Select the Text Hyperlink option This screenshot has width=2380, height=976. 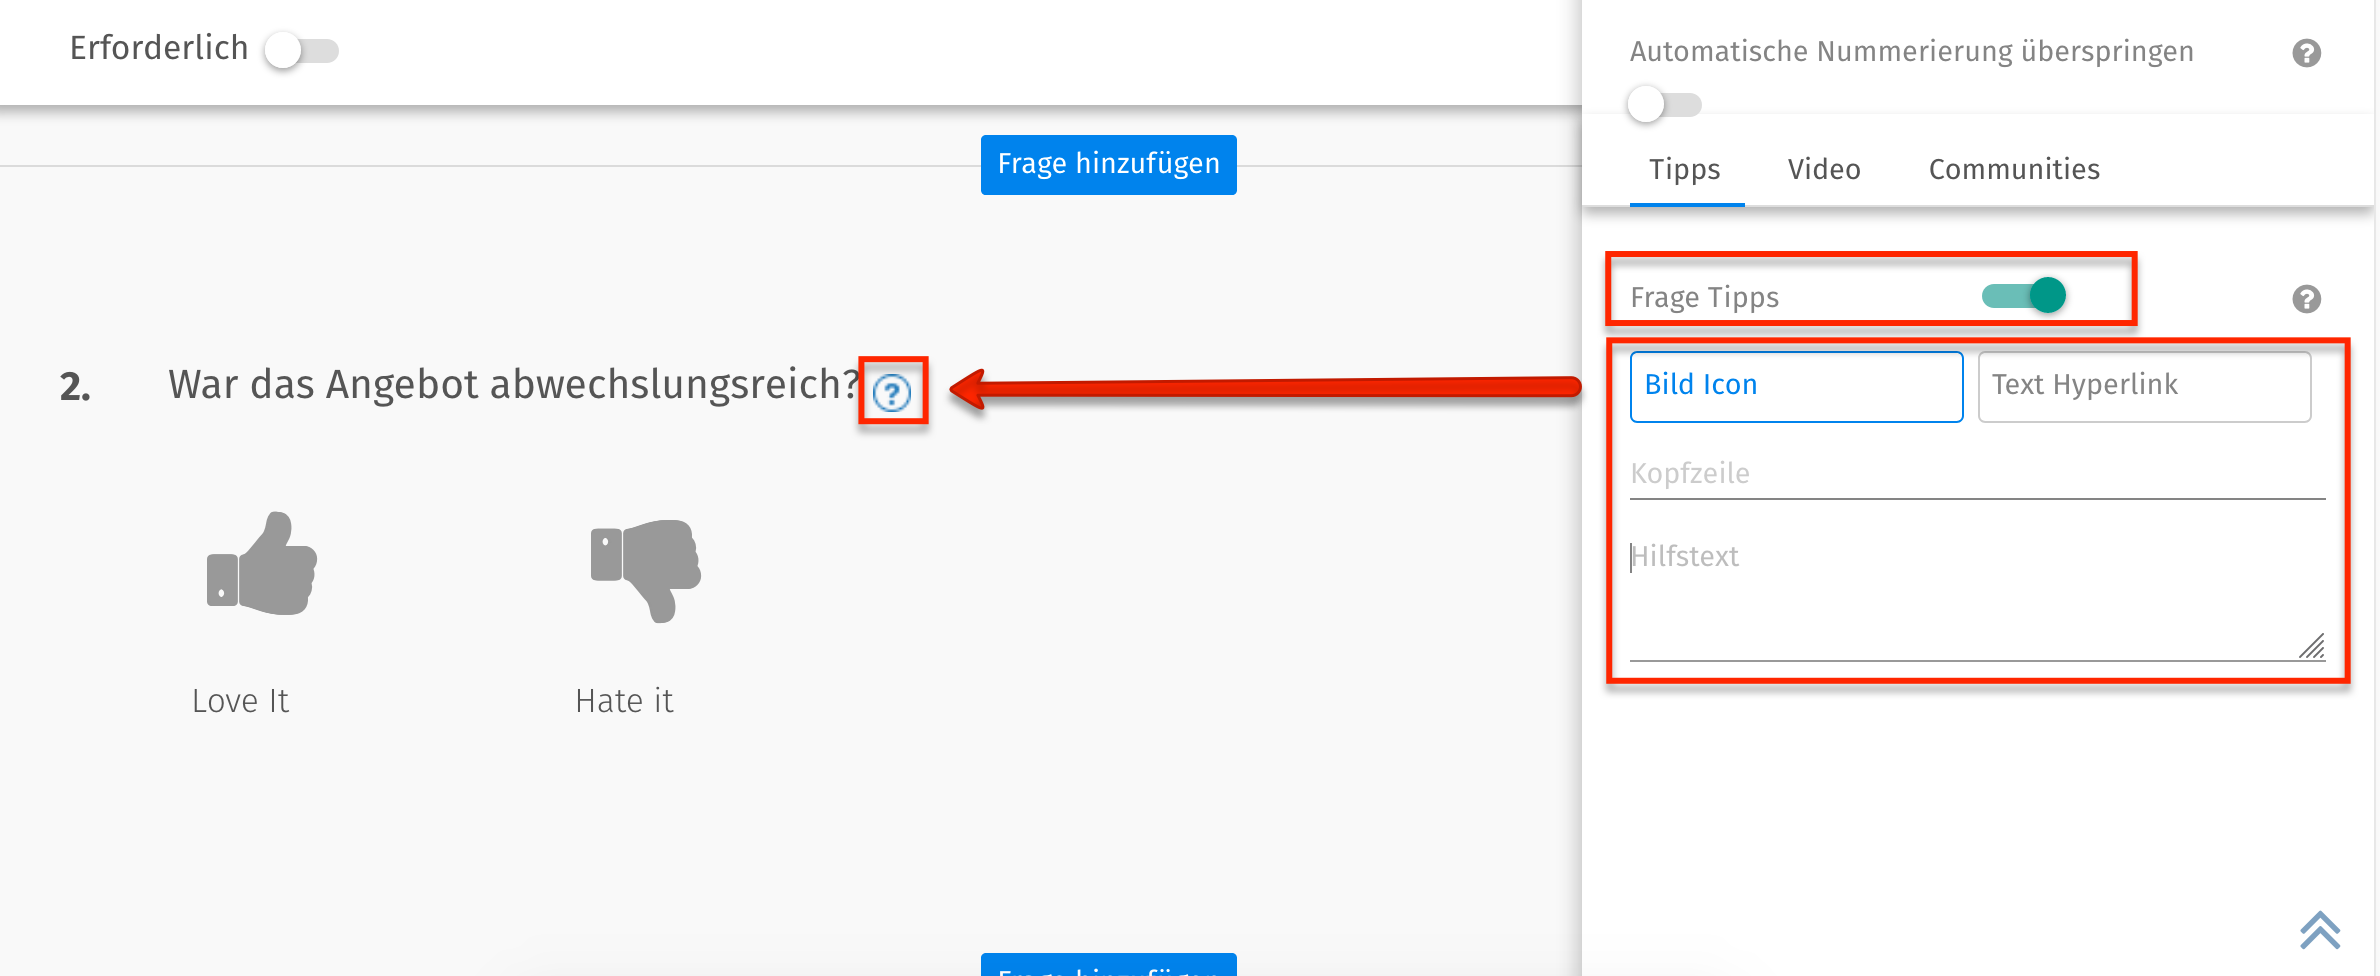tap(2143, 386)
